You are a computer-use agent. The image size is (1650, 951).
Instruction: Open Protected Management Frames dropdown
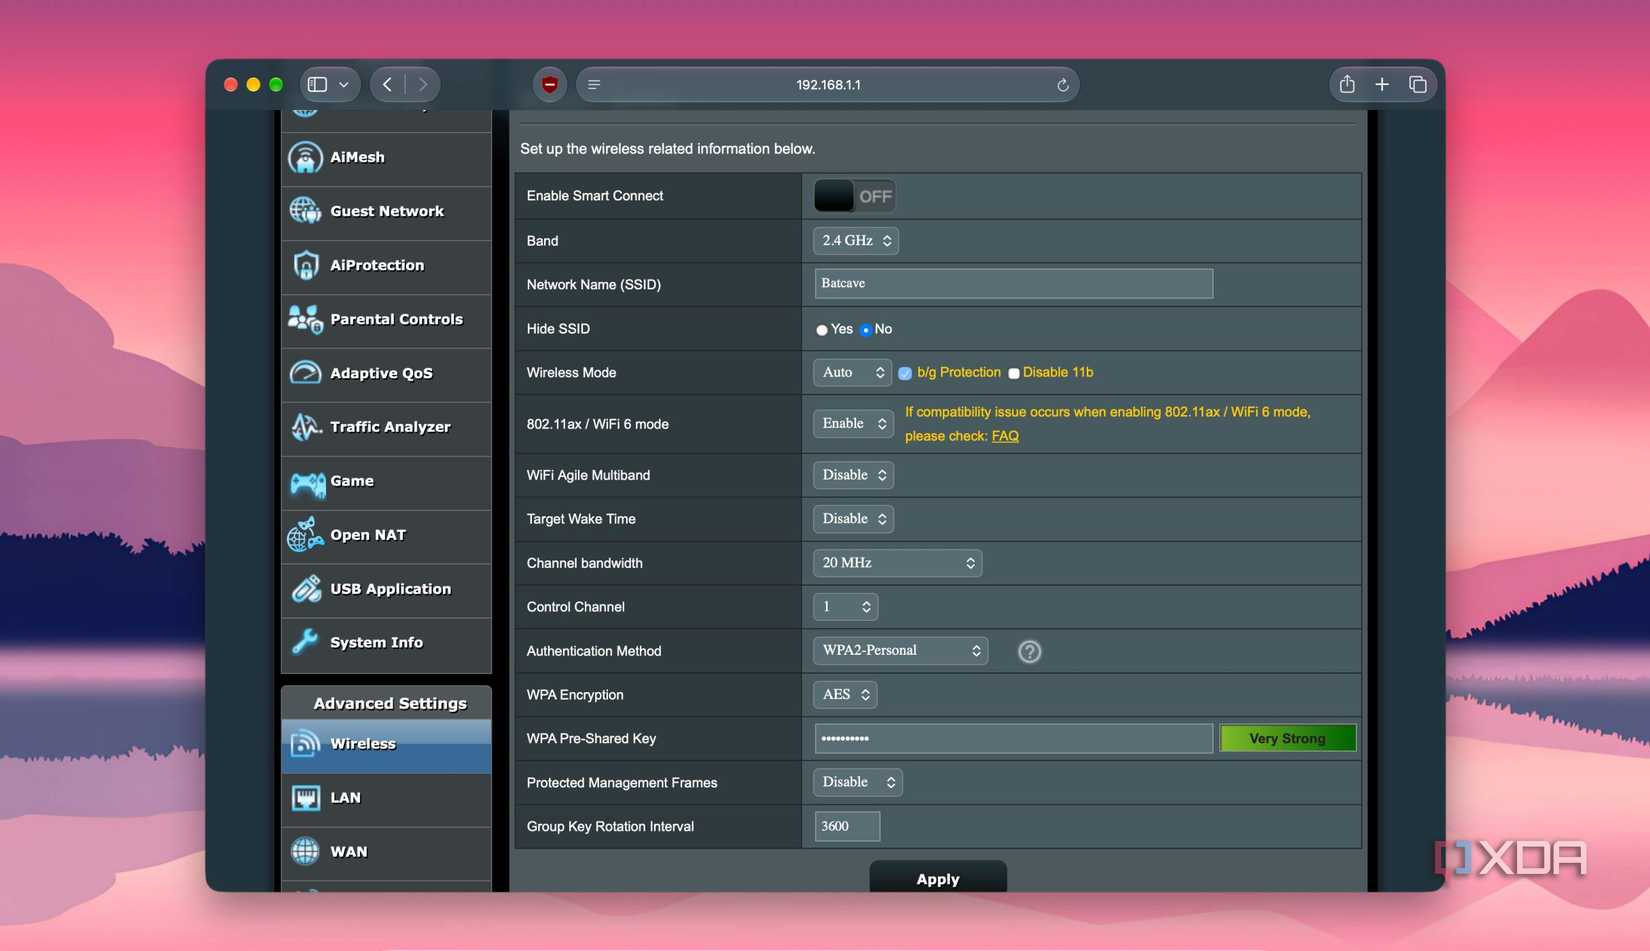coord(858,783)
